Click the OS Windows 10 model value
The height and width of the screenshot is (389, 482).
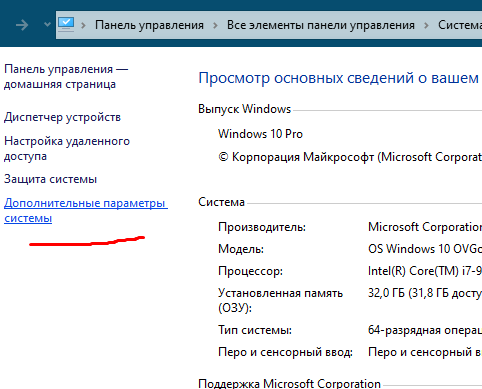click(x=425, y=249)
